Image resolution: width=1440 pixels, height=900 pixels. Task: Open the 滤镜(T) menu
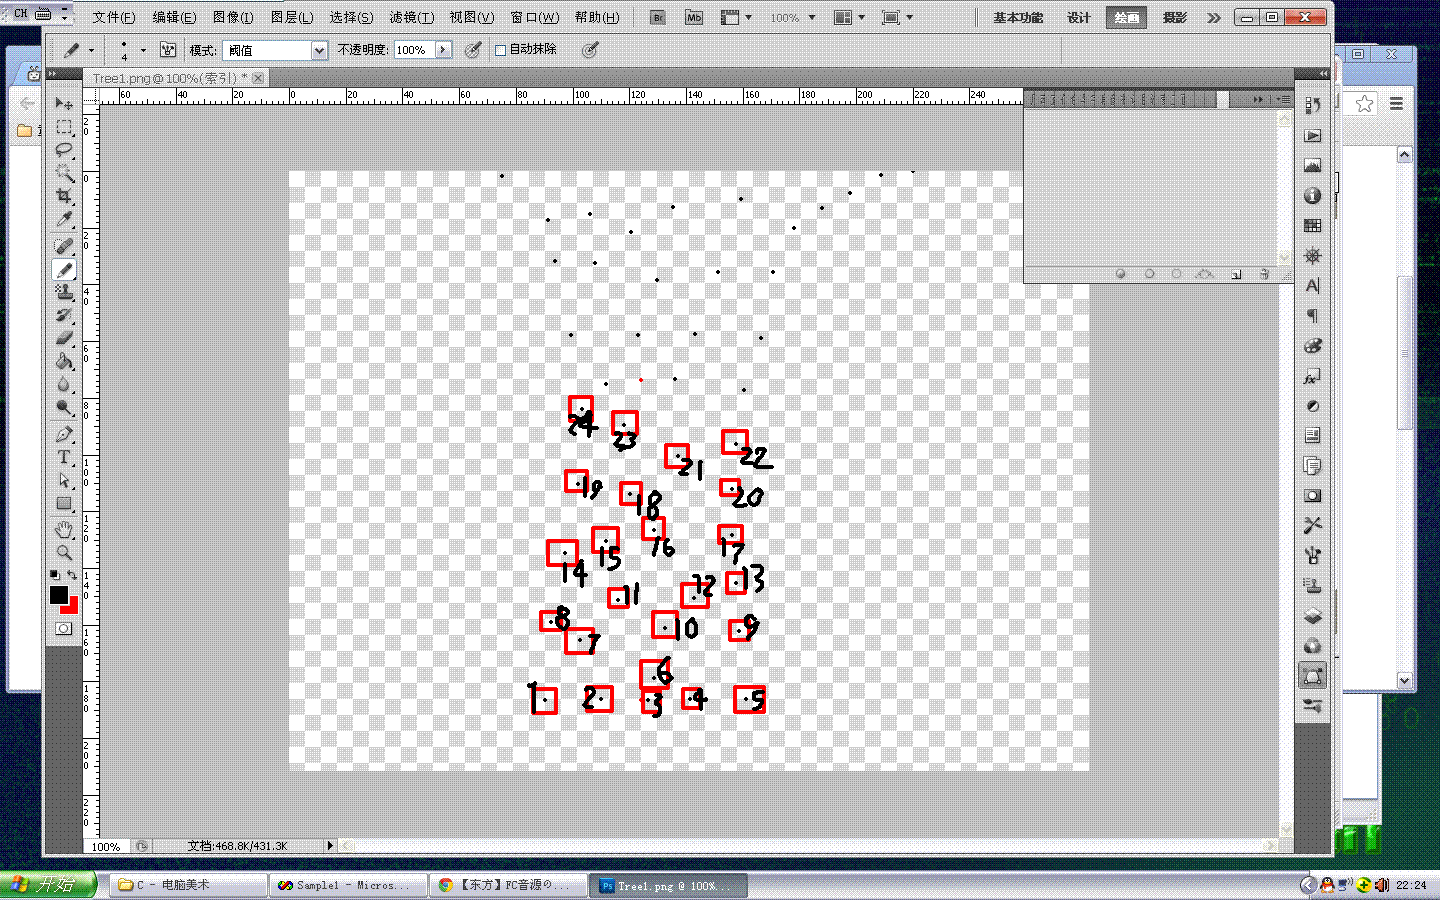[411, 18]
